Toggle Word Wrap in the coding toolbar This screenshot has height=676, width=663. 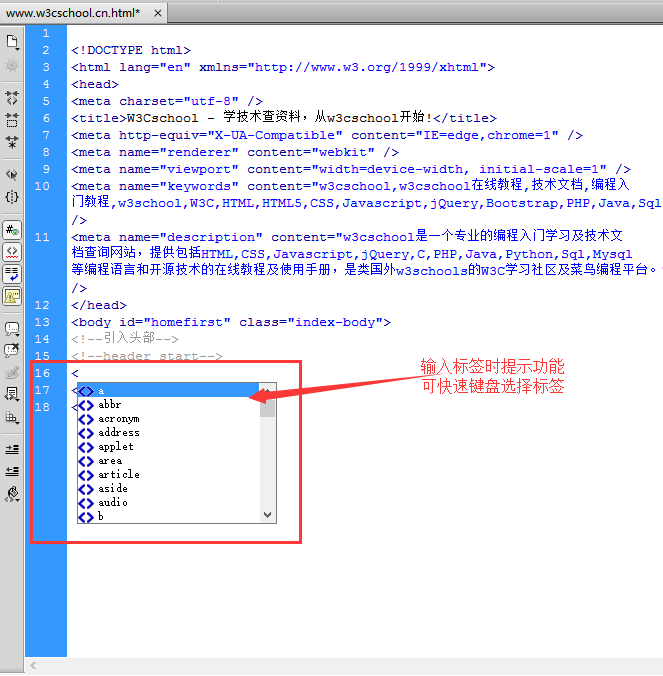tap(12, 274)
